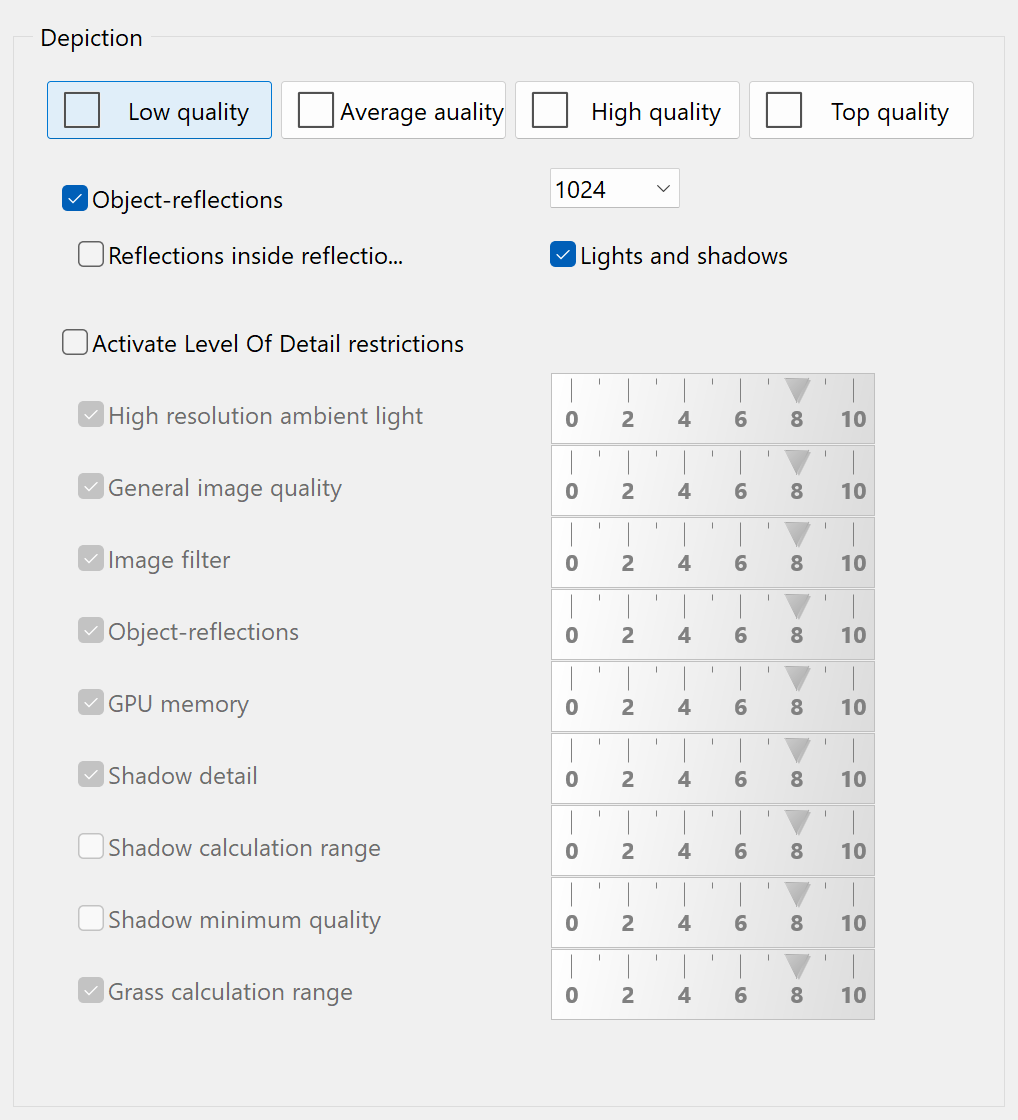Image resolution: width=1018 pixels, height=1120 pixels.
Task: Select the Low quality preset button
Action: coord(159,110)
